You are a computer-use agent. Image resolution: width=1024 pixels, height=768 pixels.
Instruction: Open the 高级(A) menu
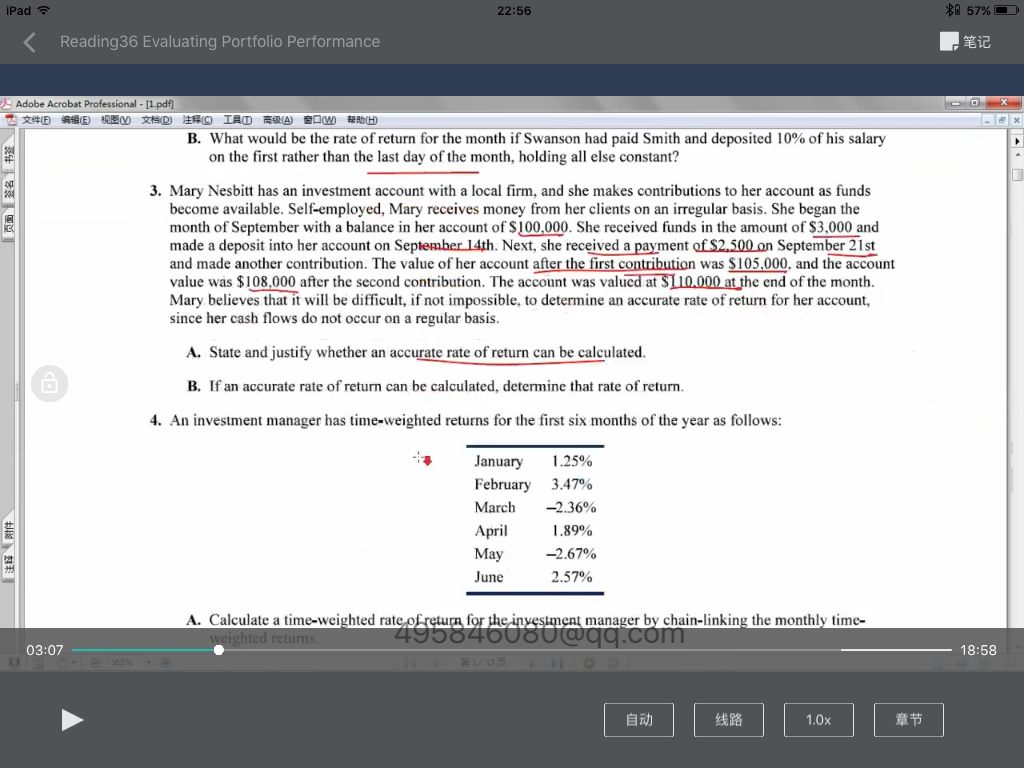[278, 120]
